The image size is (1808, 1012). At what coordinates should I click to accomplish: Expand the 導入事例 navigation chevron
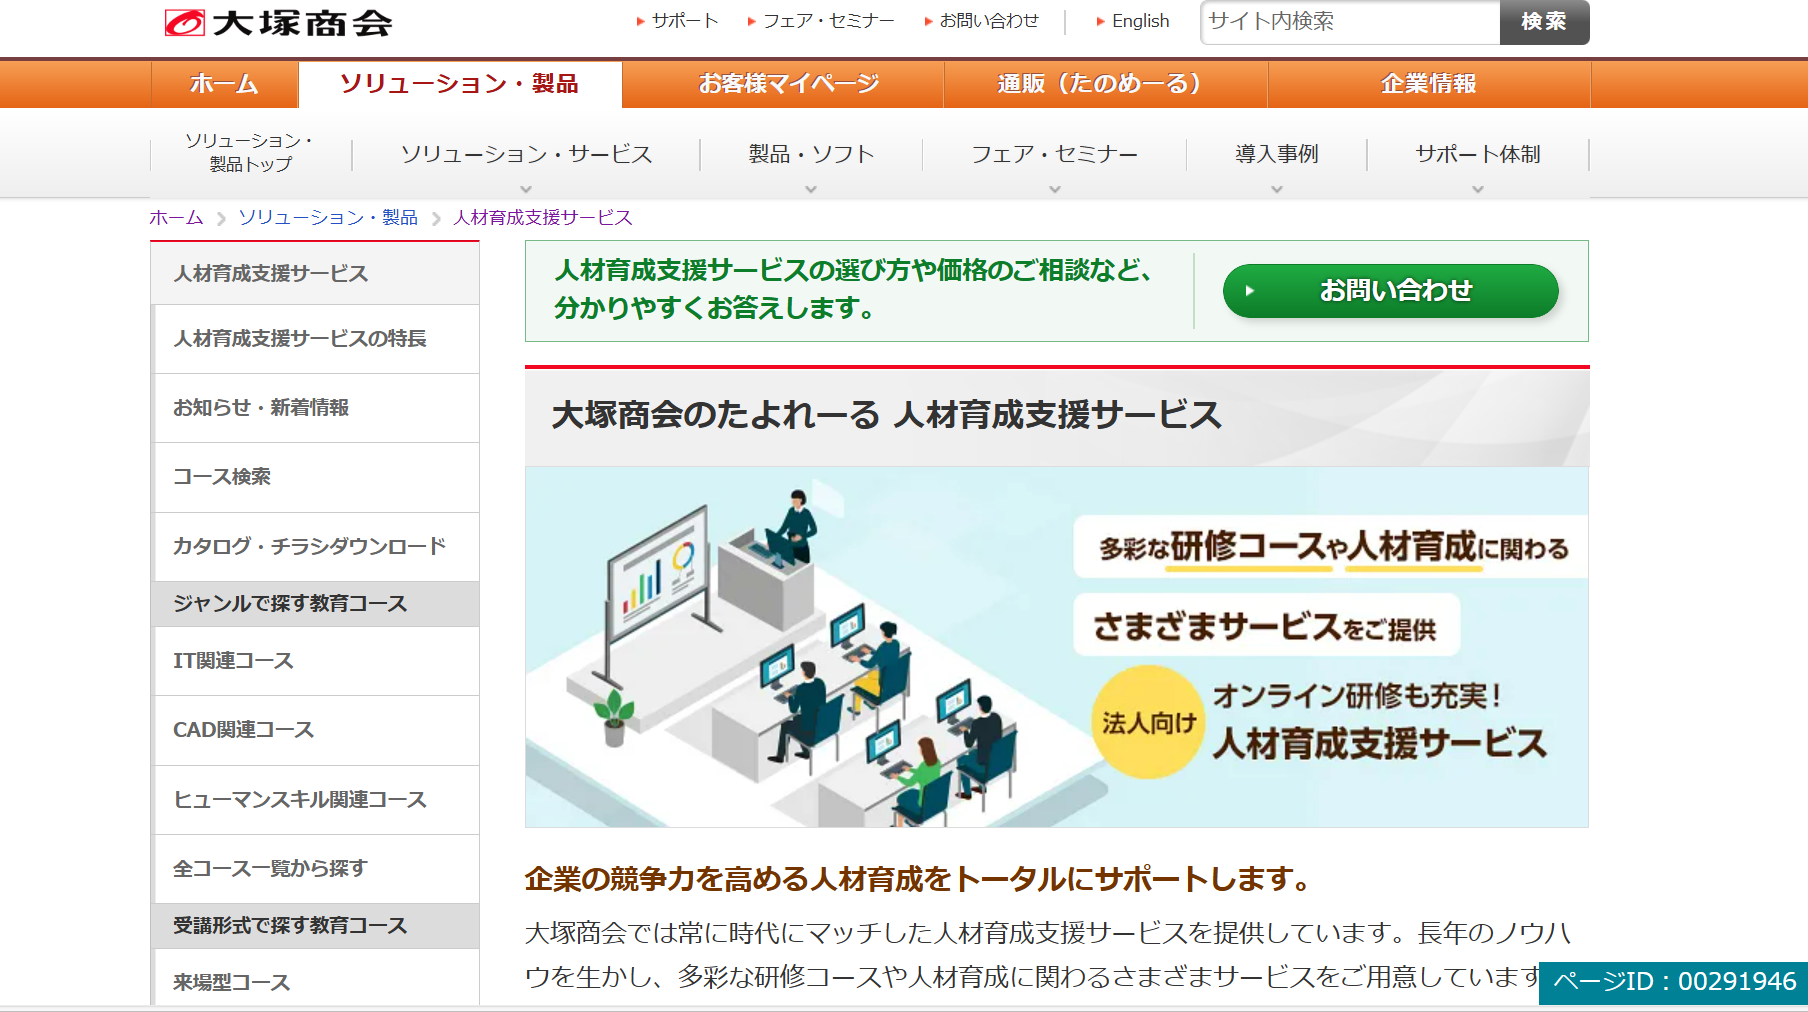click(1275, 188)
